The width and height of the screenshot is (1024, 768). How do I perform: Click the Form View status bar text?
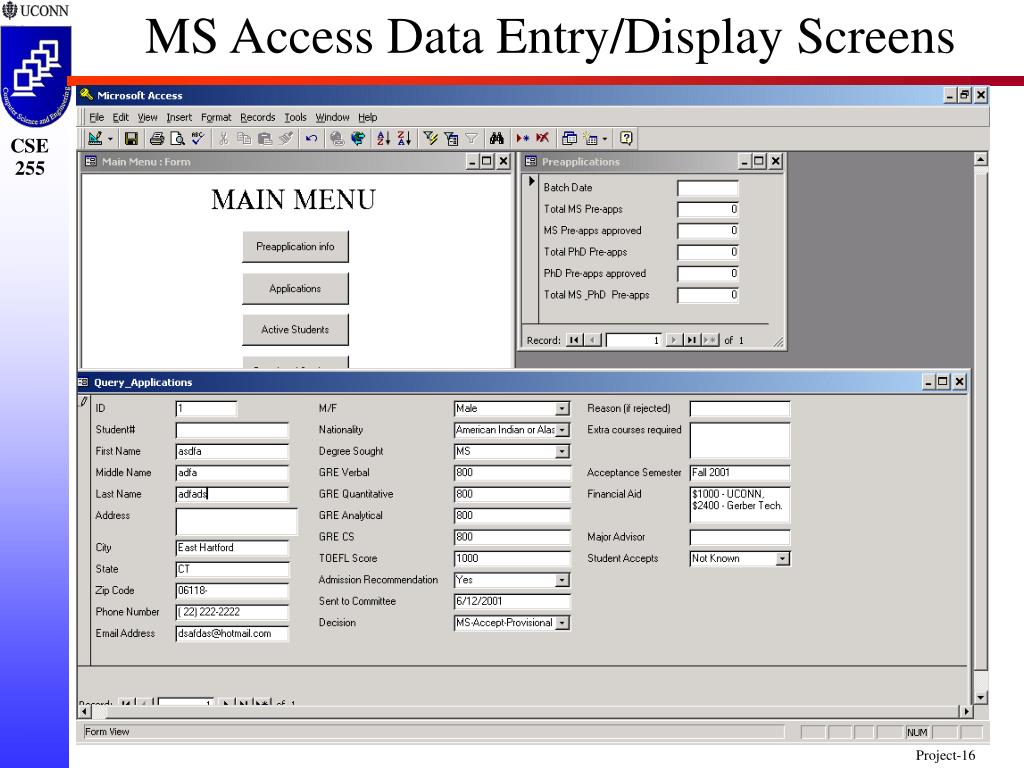(x=107, y=732)
